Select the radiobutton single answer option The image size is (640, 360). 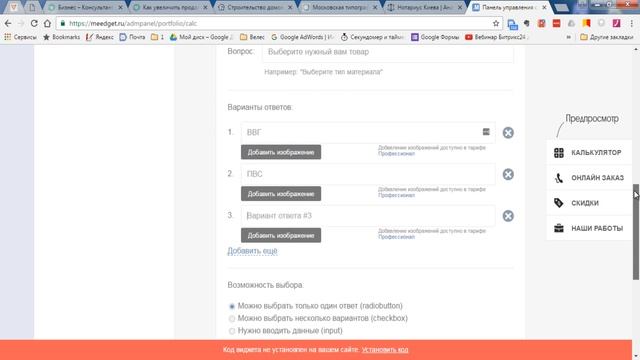coord(232,306)
